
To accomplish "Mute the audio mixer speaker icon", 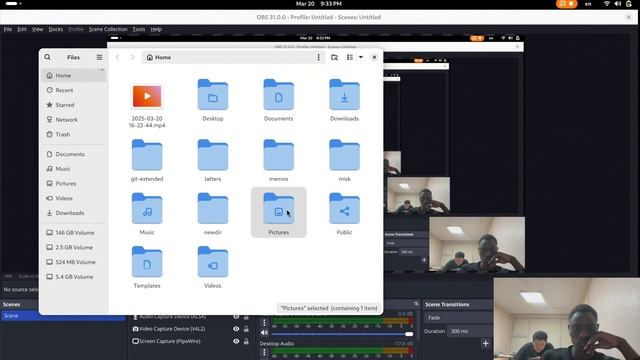I will click(264, 333).
